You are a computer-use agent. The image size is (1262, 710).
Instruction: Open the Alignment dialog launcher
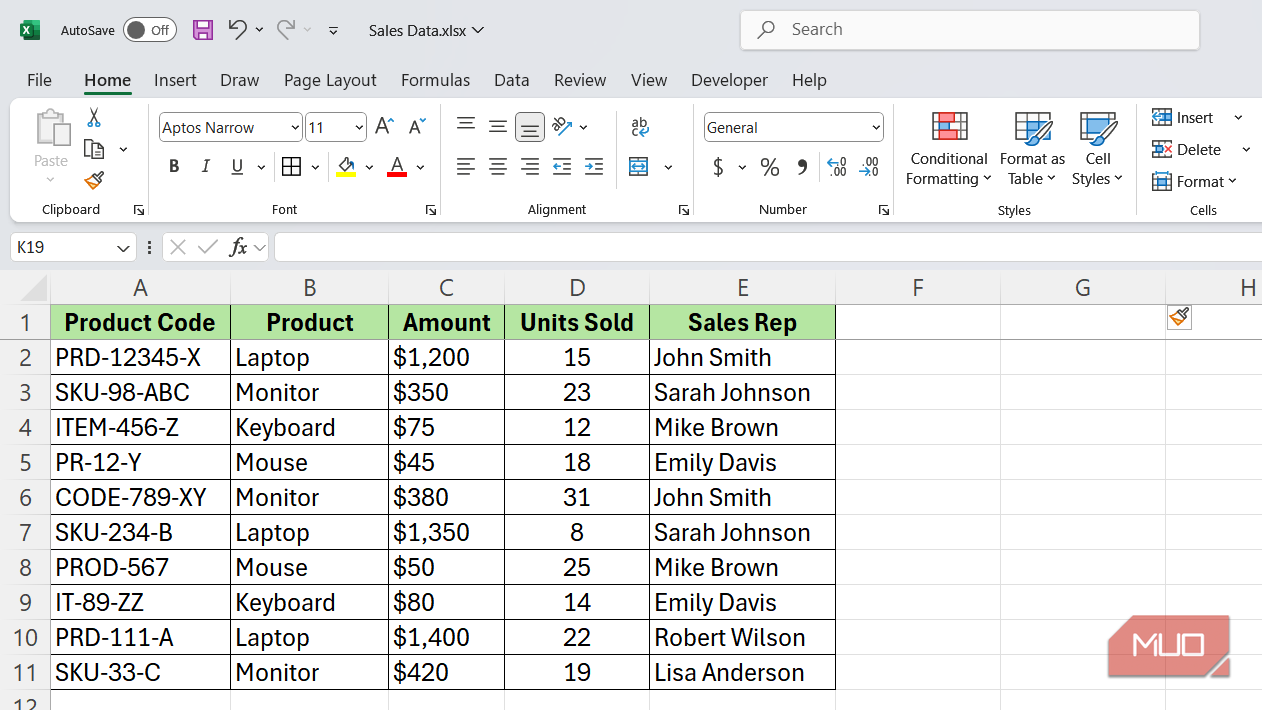[x=684, y=210]
